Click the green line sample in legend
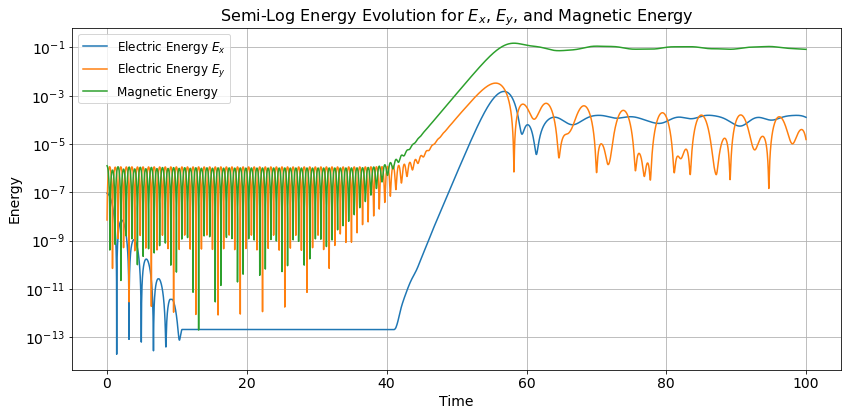Image resolution: width=848 pixels, height=416 pixels. (96, 92)
